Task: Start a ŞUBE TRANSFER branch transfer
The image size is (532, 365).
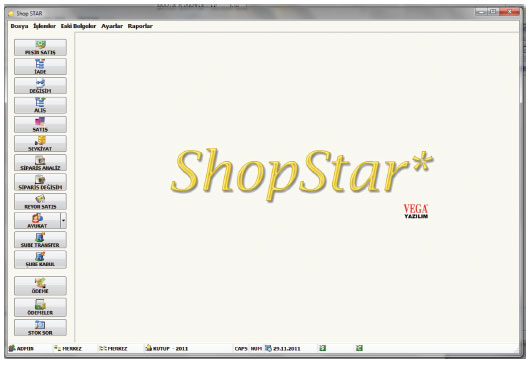Action: pos(40,240)
